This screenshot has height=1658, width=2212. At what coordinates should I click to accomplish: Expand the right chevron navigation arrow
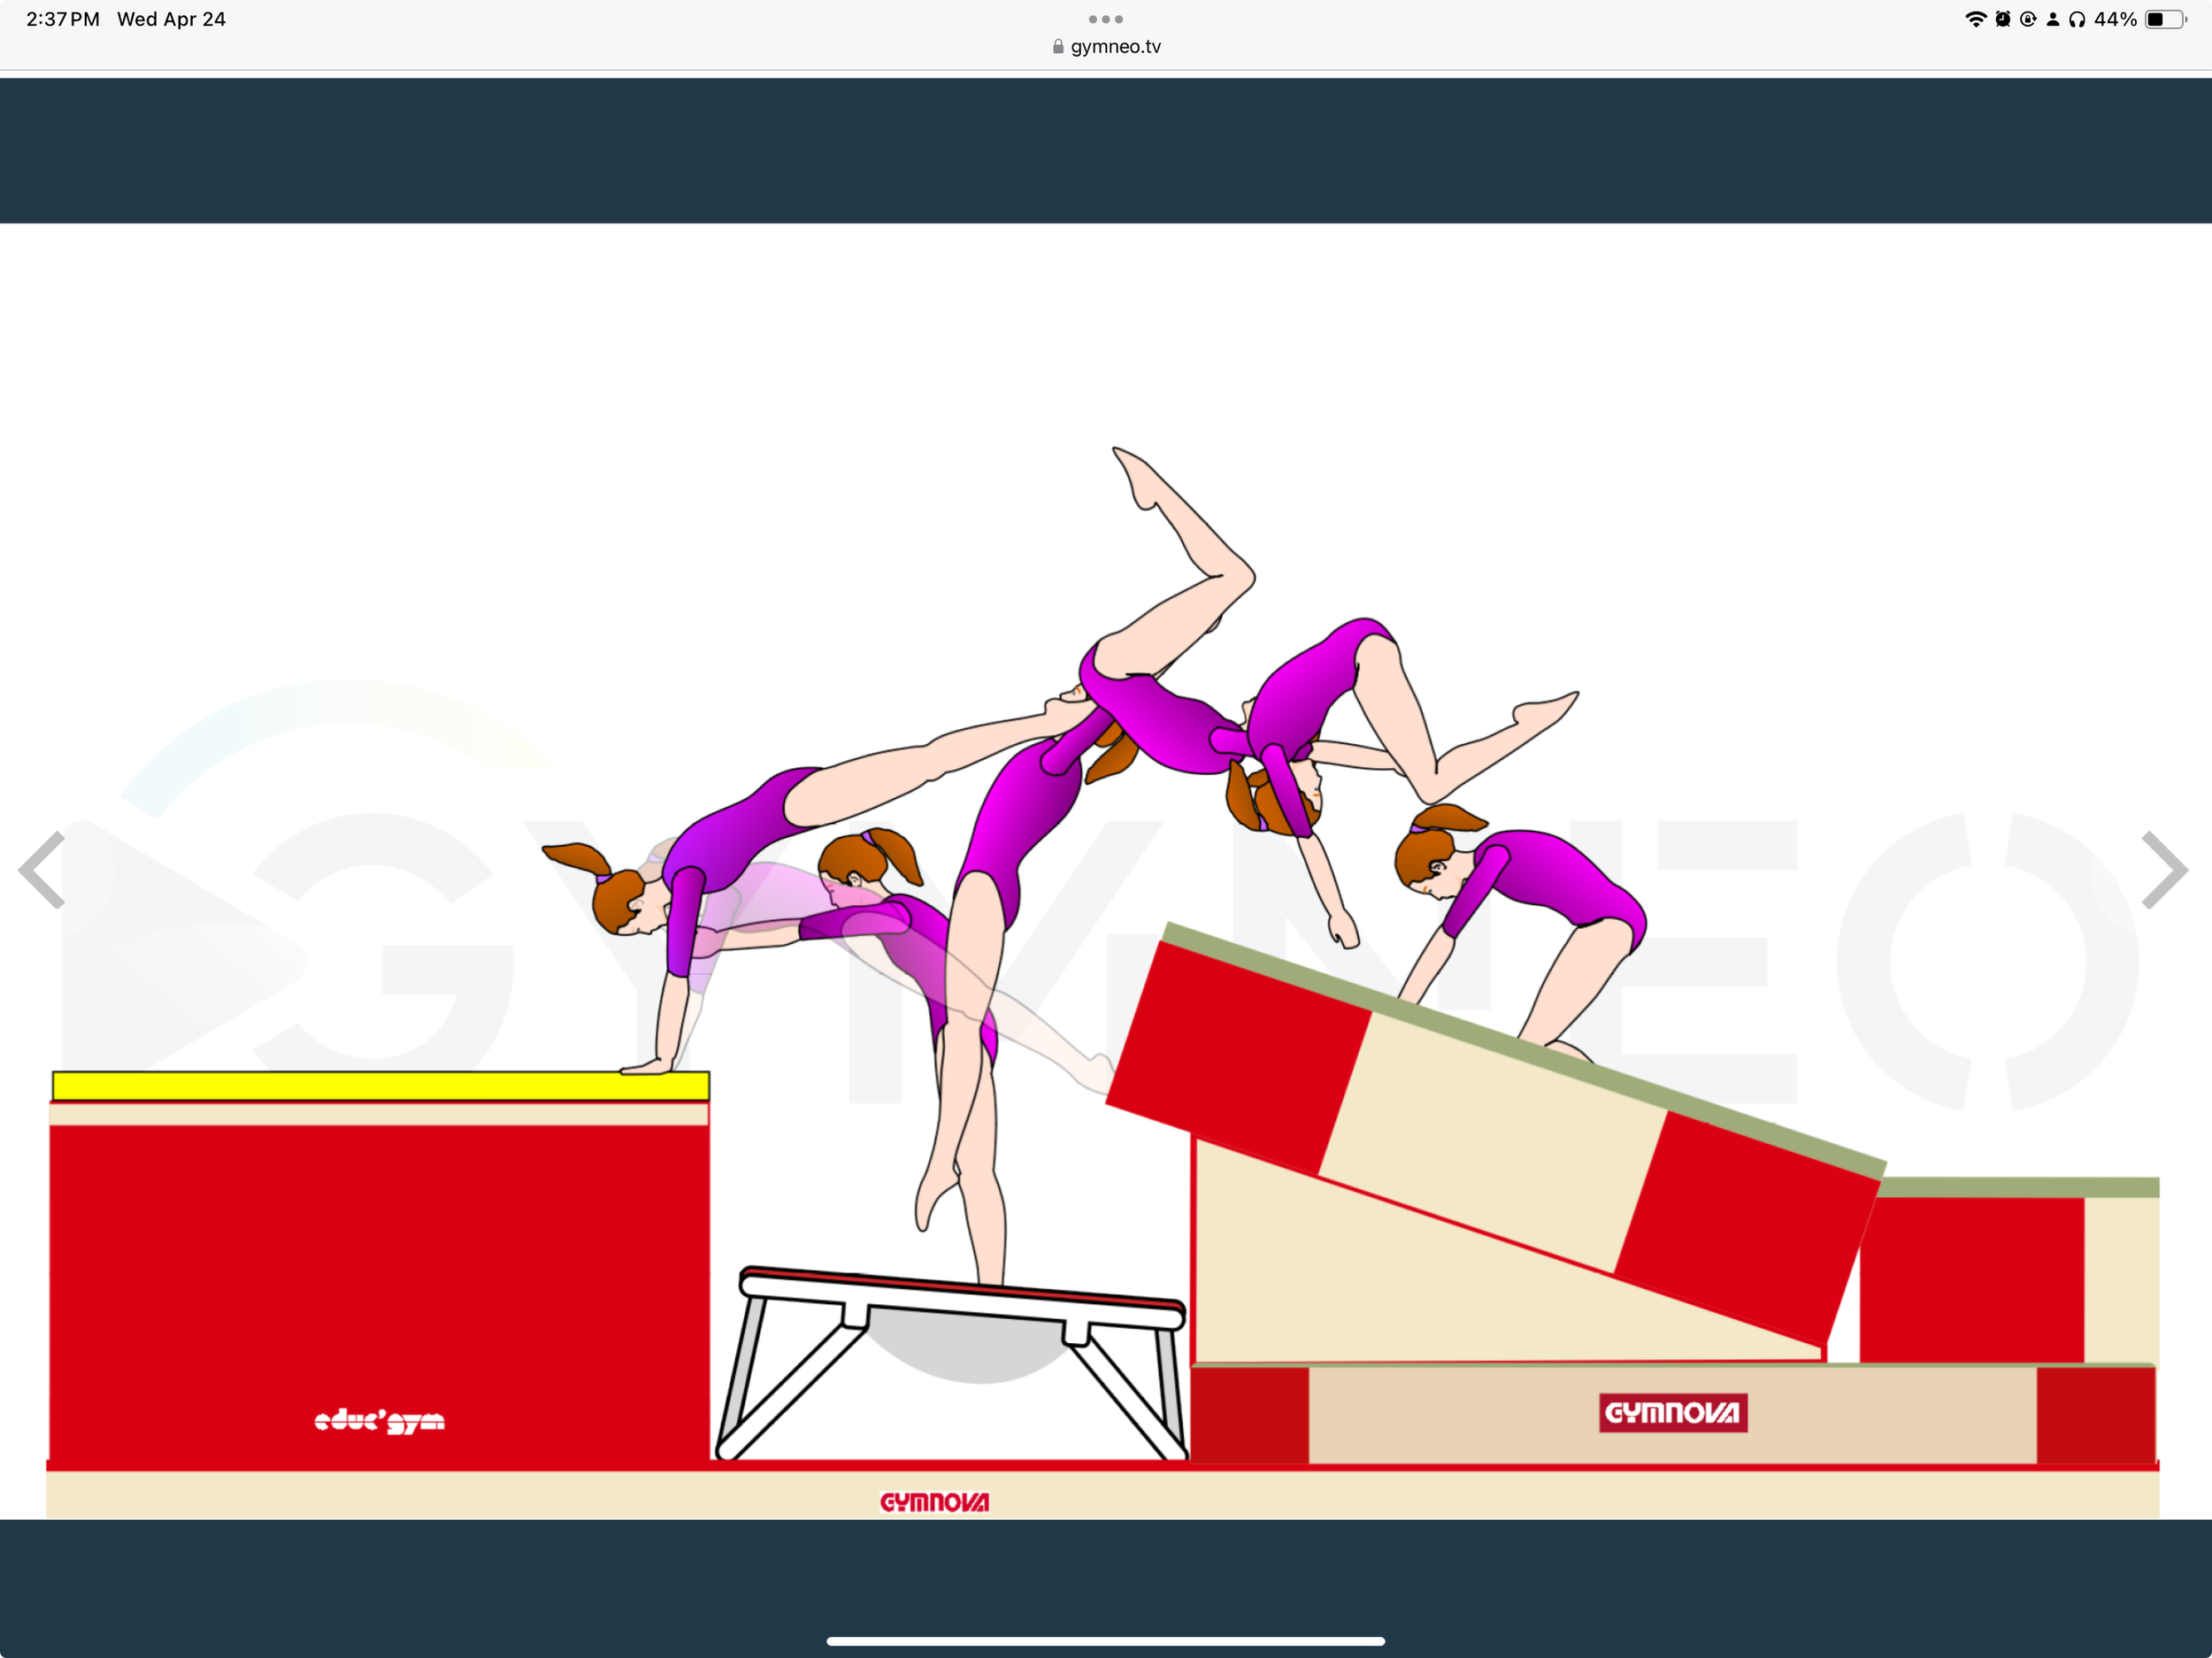tap(2166, 870)
